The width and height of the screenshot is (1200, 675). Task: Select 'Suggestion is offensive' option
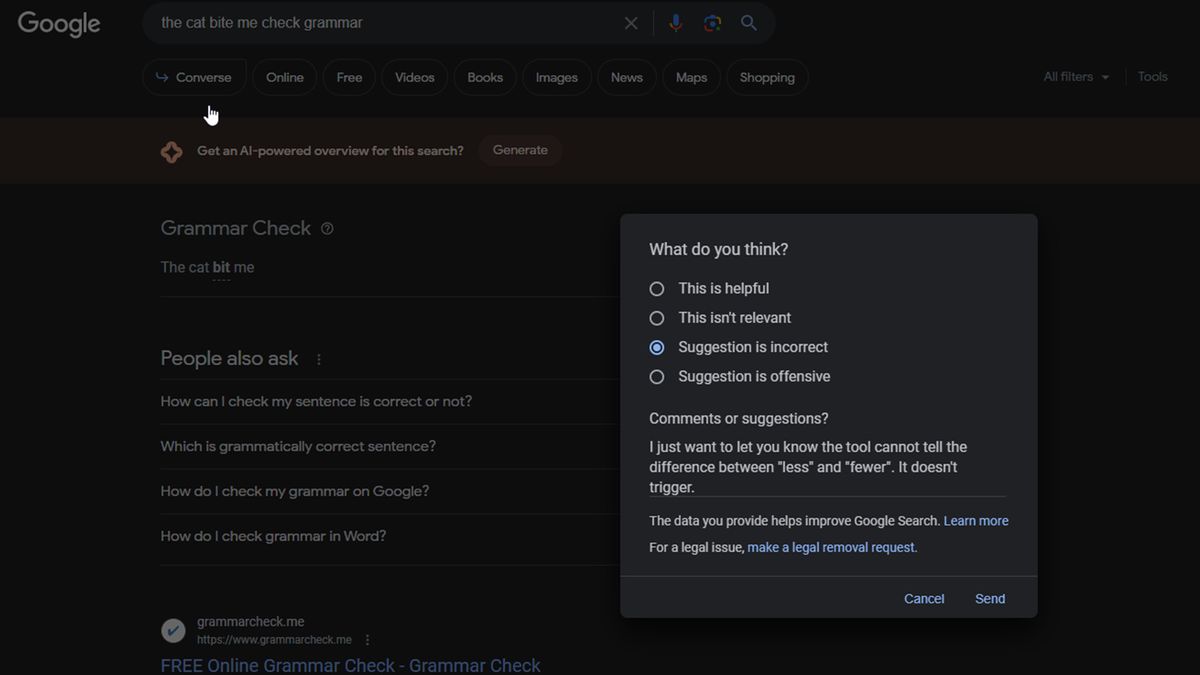click(x=656, y=377)
